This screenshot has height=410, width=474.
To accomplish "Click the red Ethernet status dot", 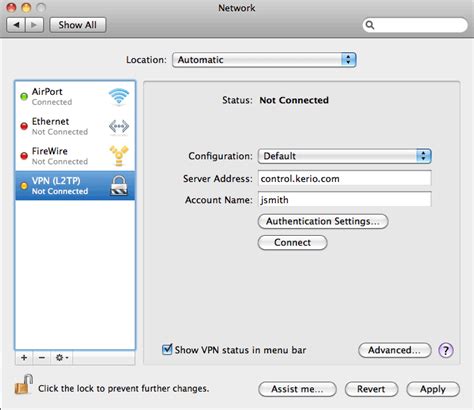I will tap(24, 126).
